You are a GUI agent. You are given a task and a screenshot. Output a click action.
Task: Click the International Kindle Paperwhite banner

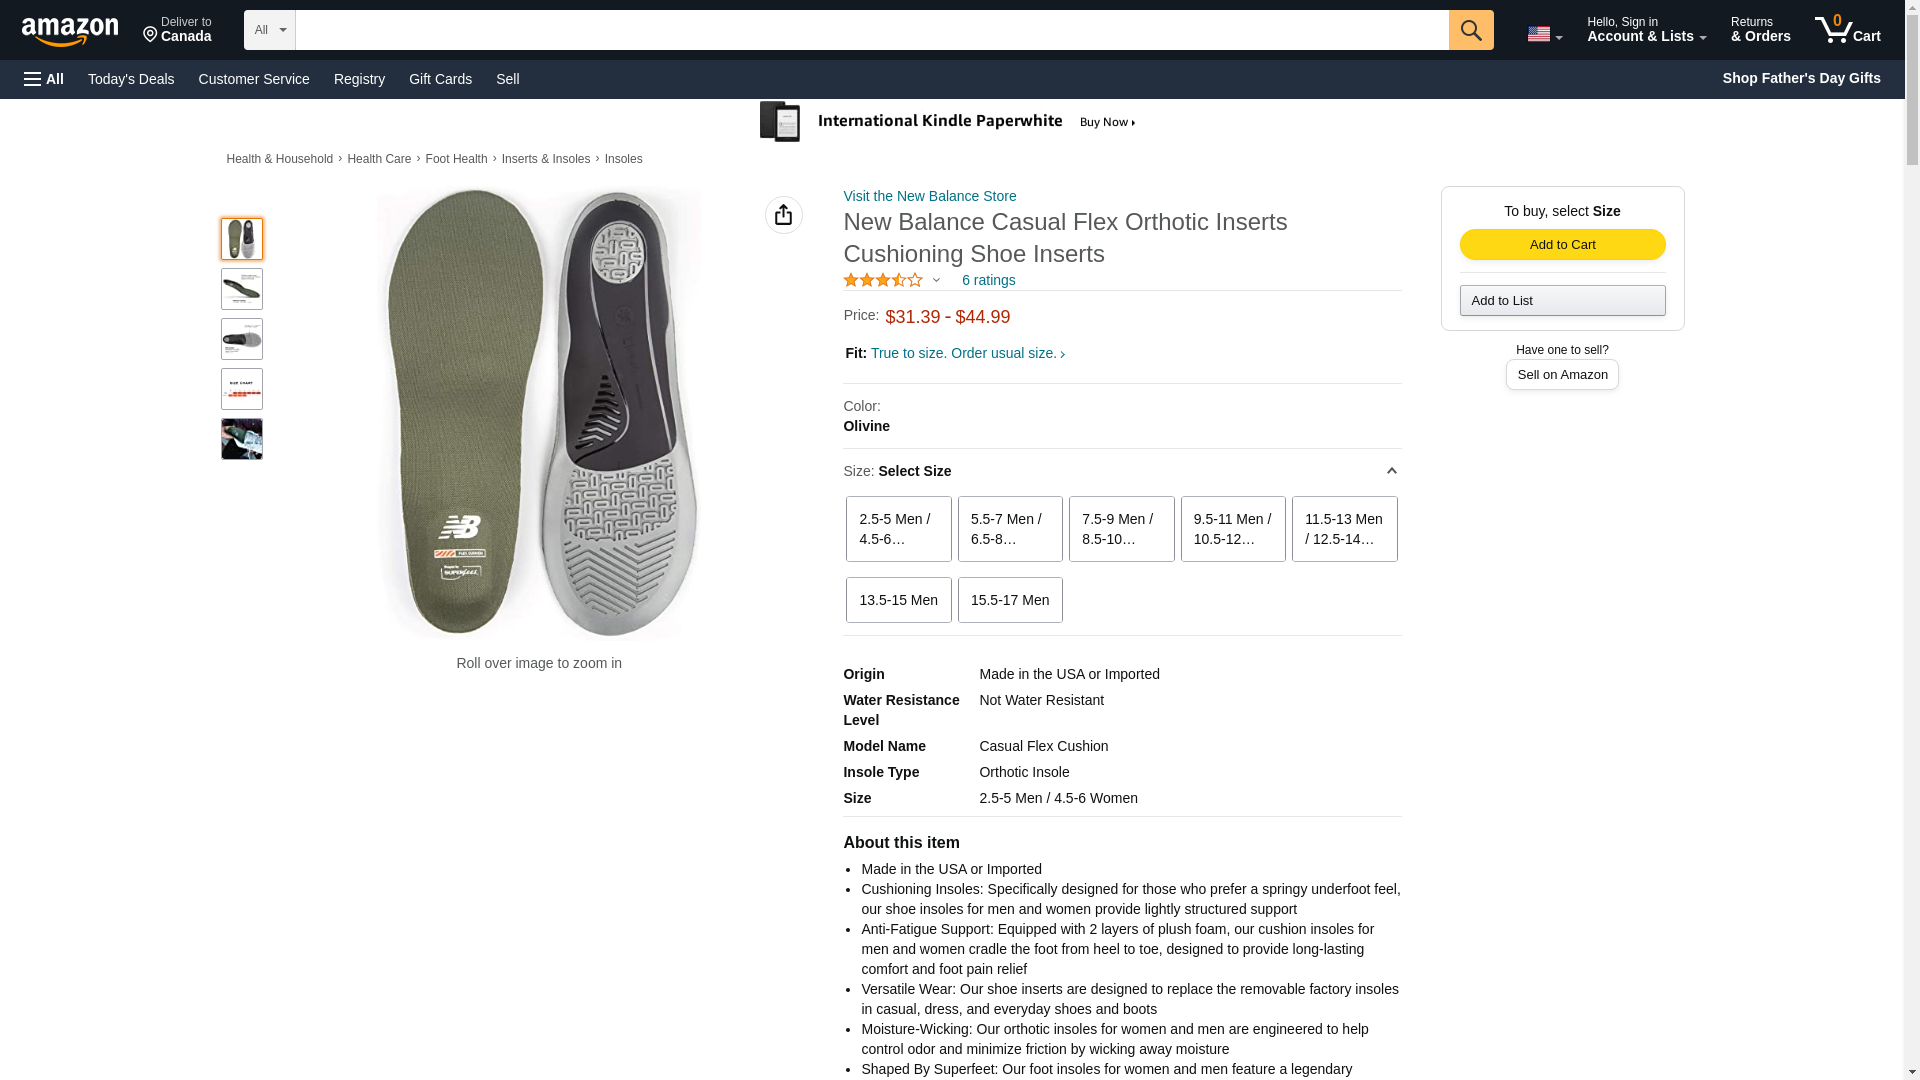948,122
